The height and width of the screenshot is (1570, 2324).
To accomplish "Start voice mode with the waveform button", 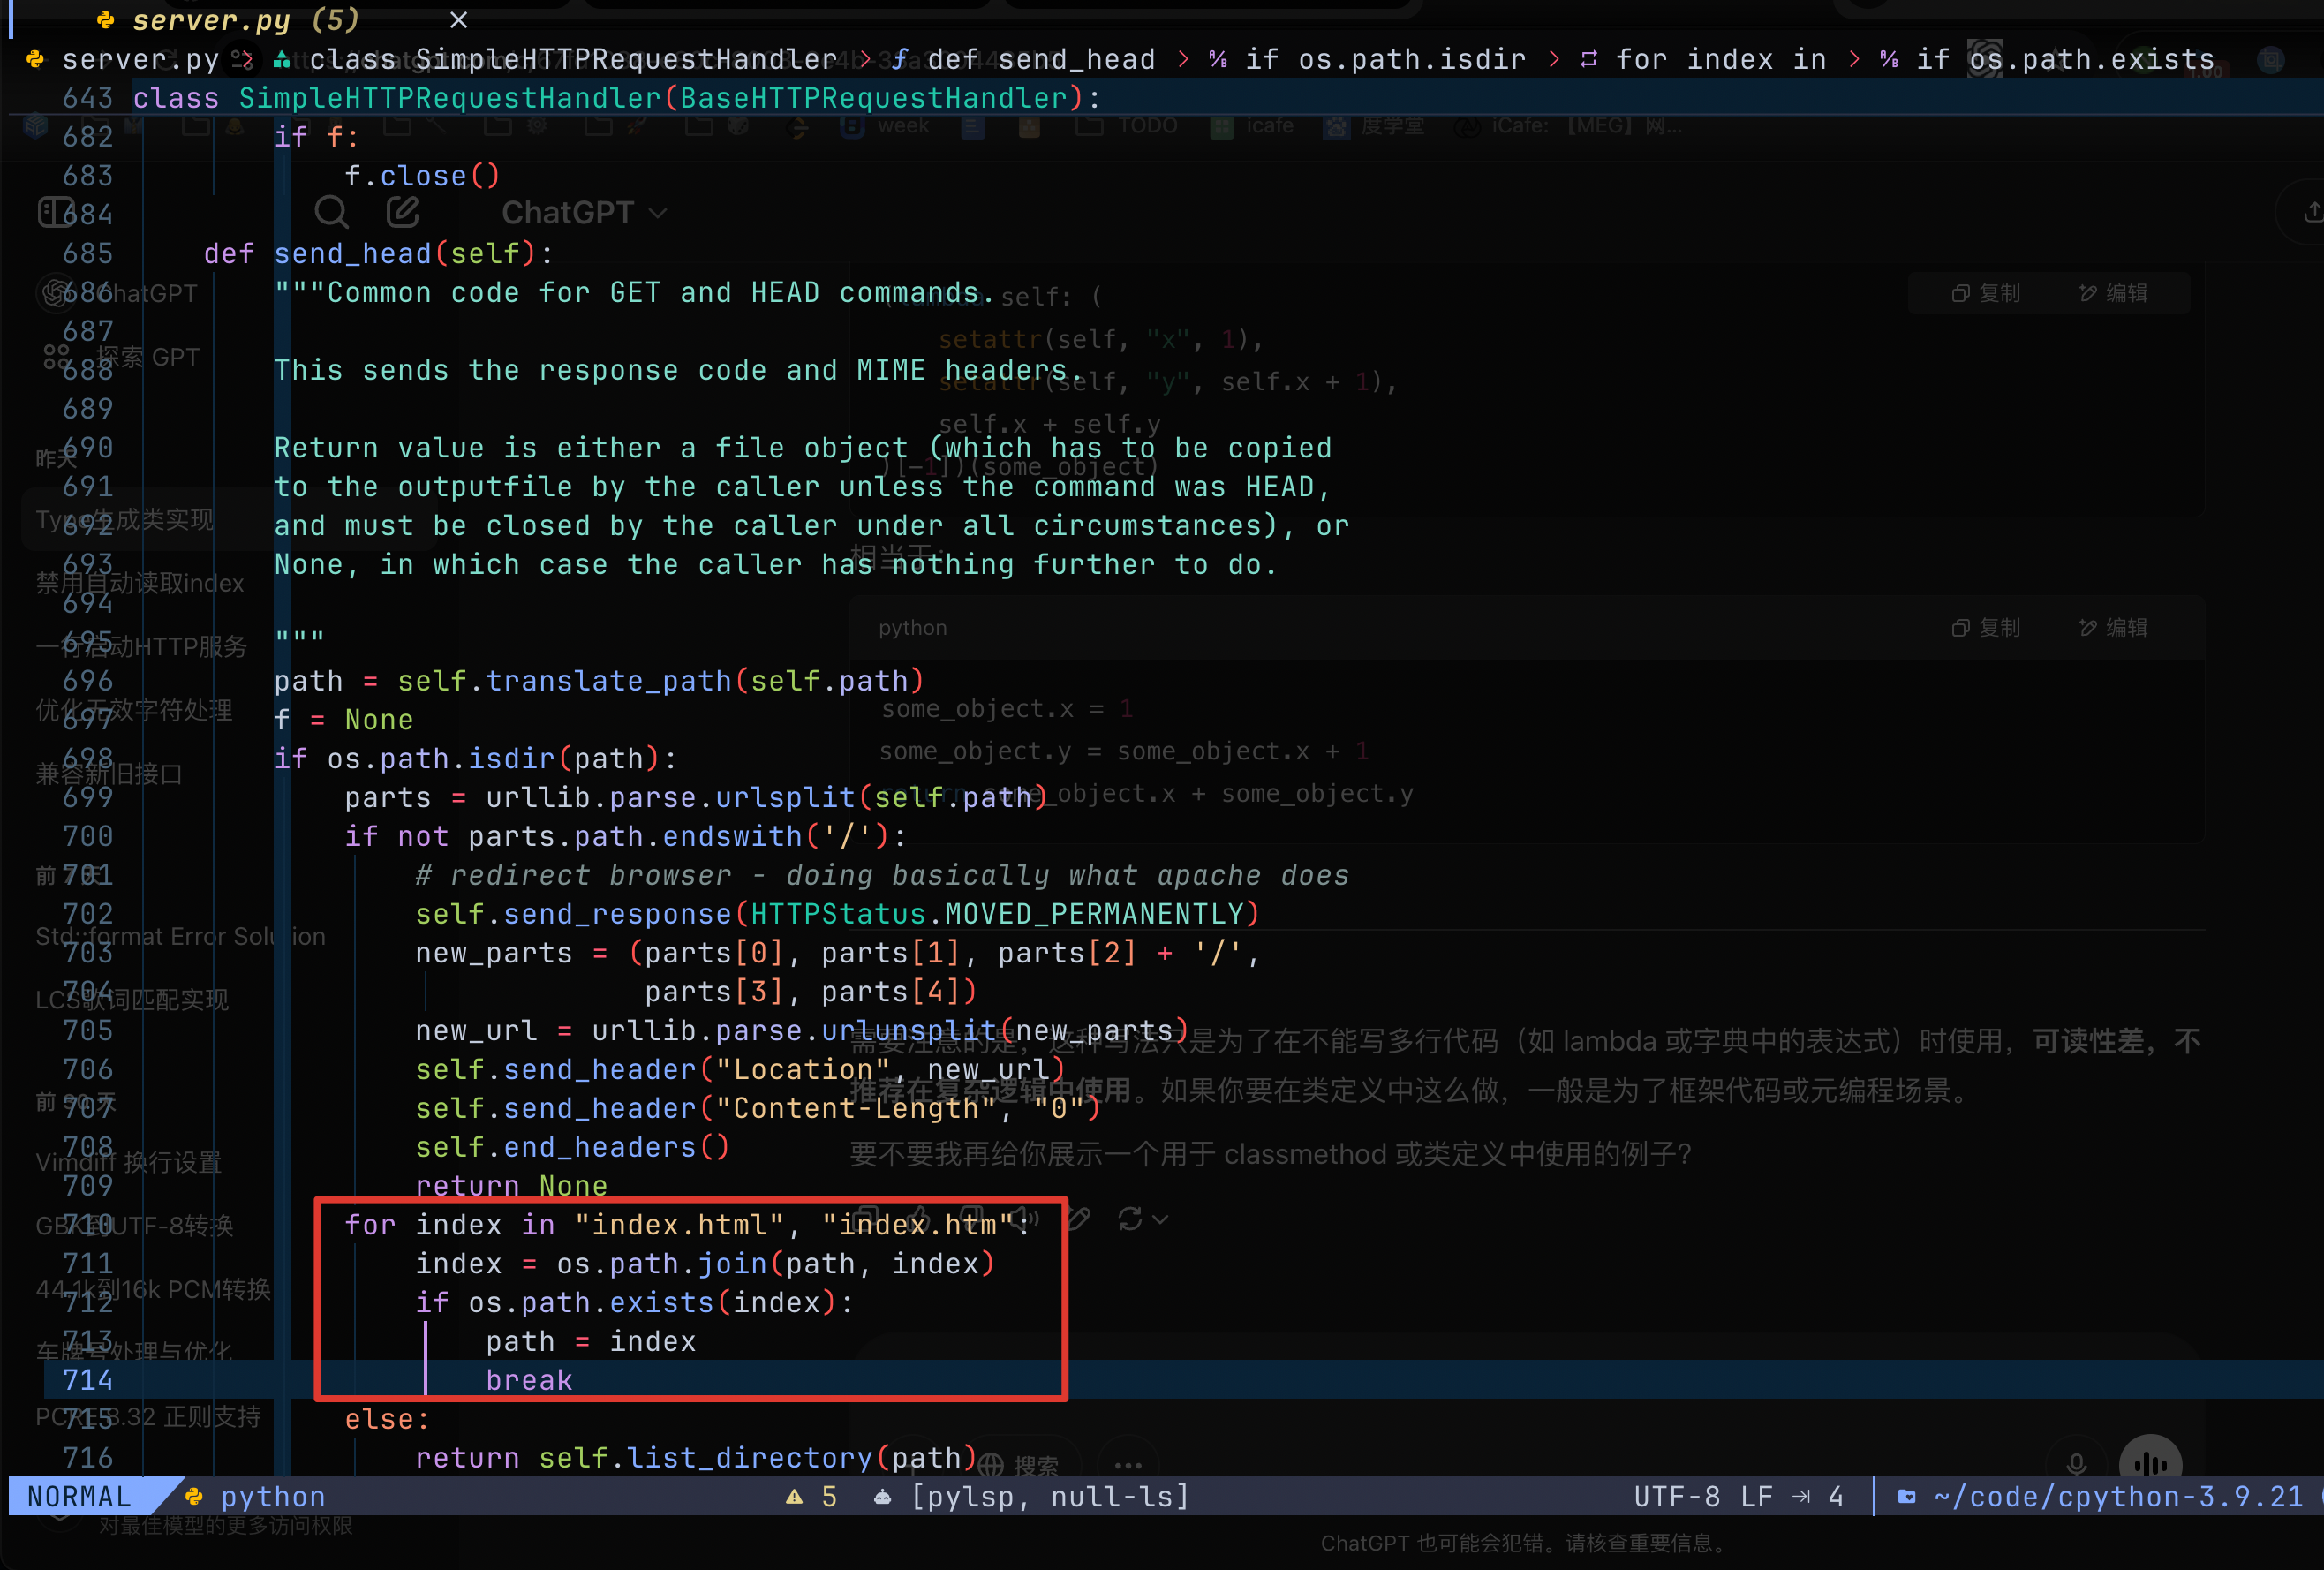I will tap(2150, 1464).
